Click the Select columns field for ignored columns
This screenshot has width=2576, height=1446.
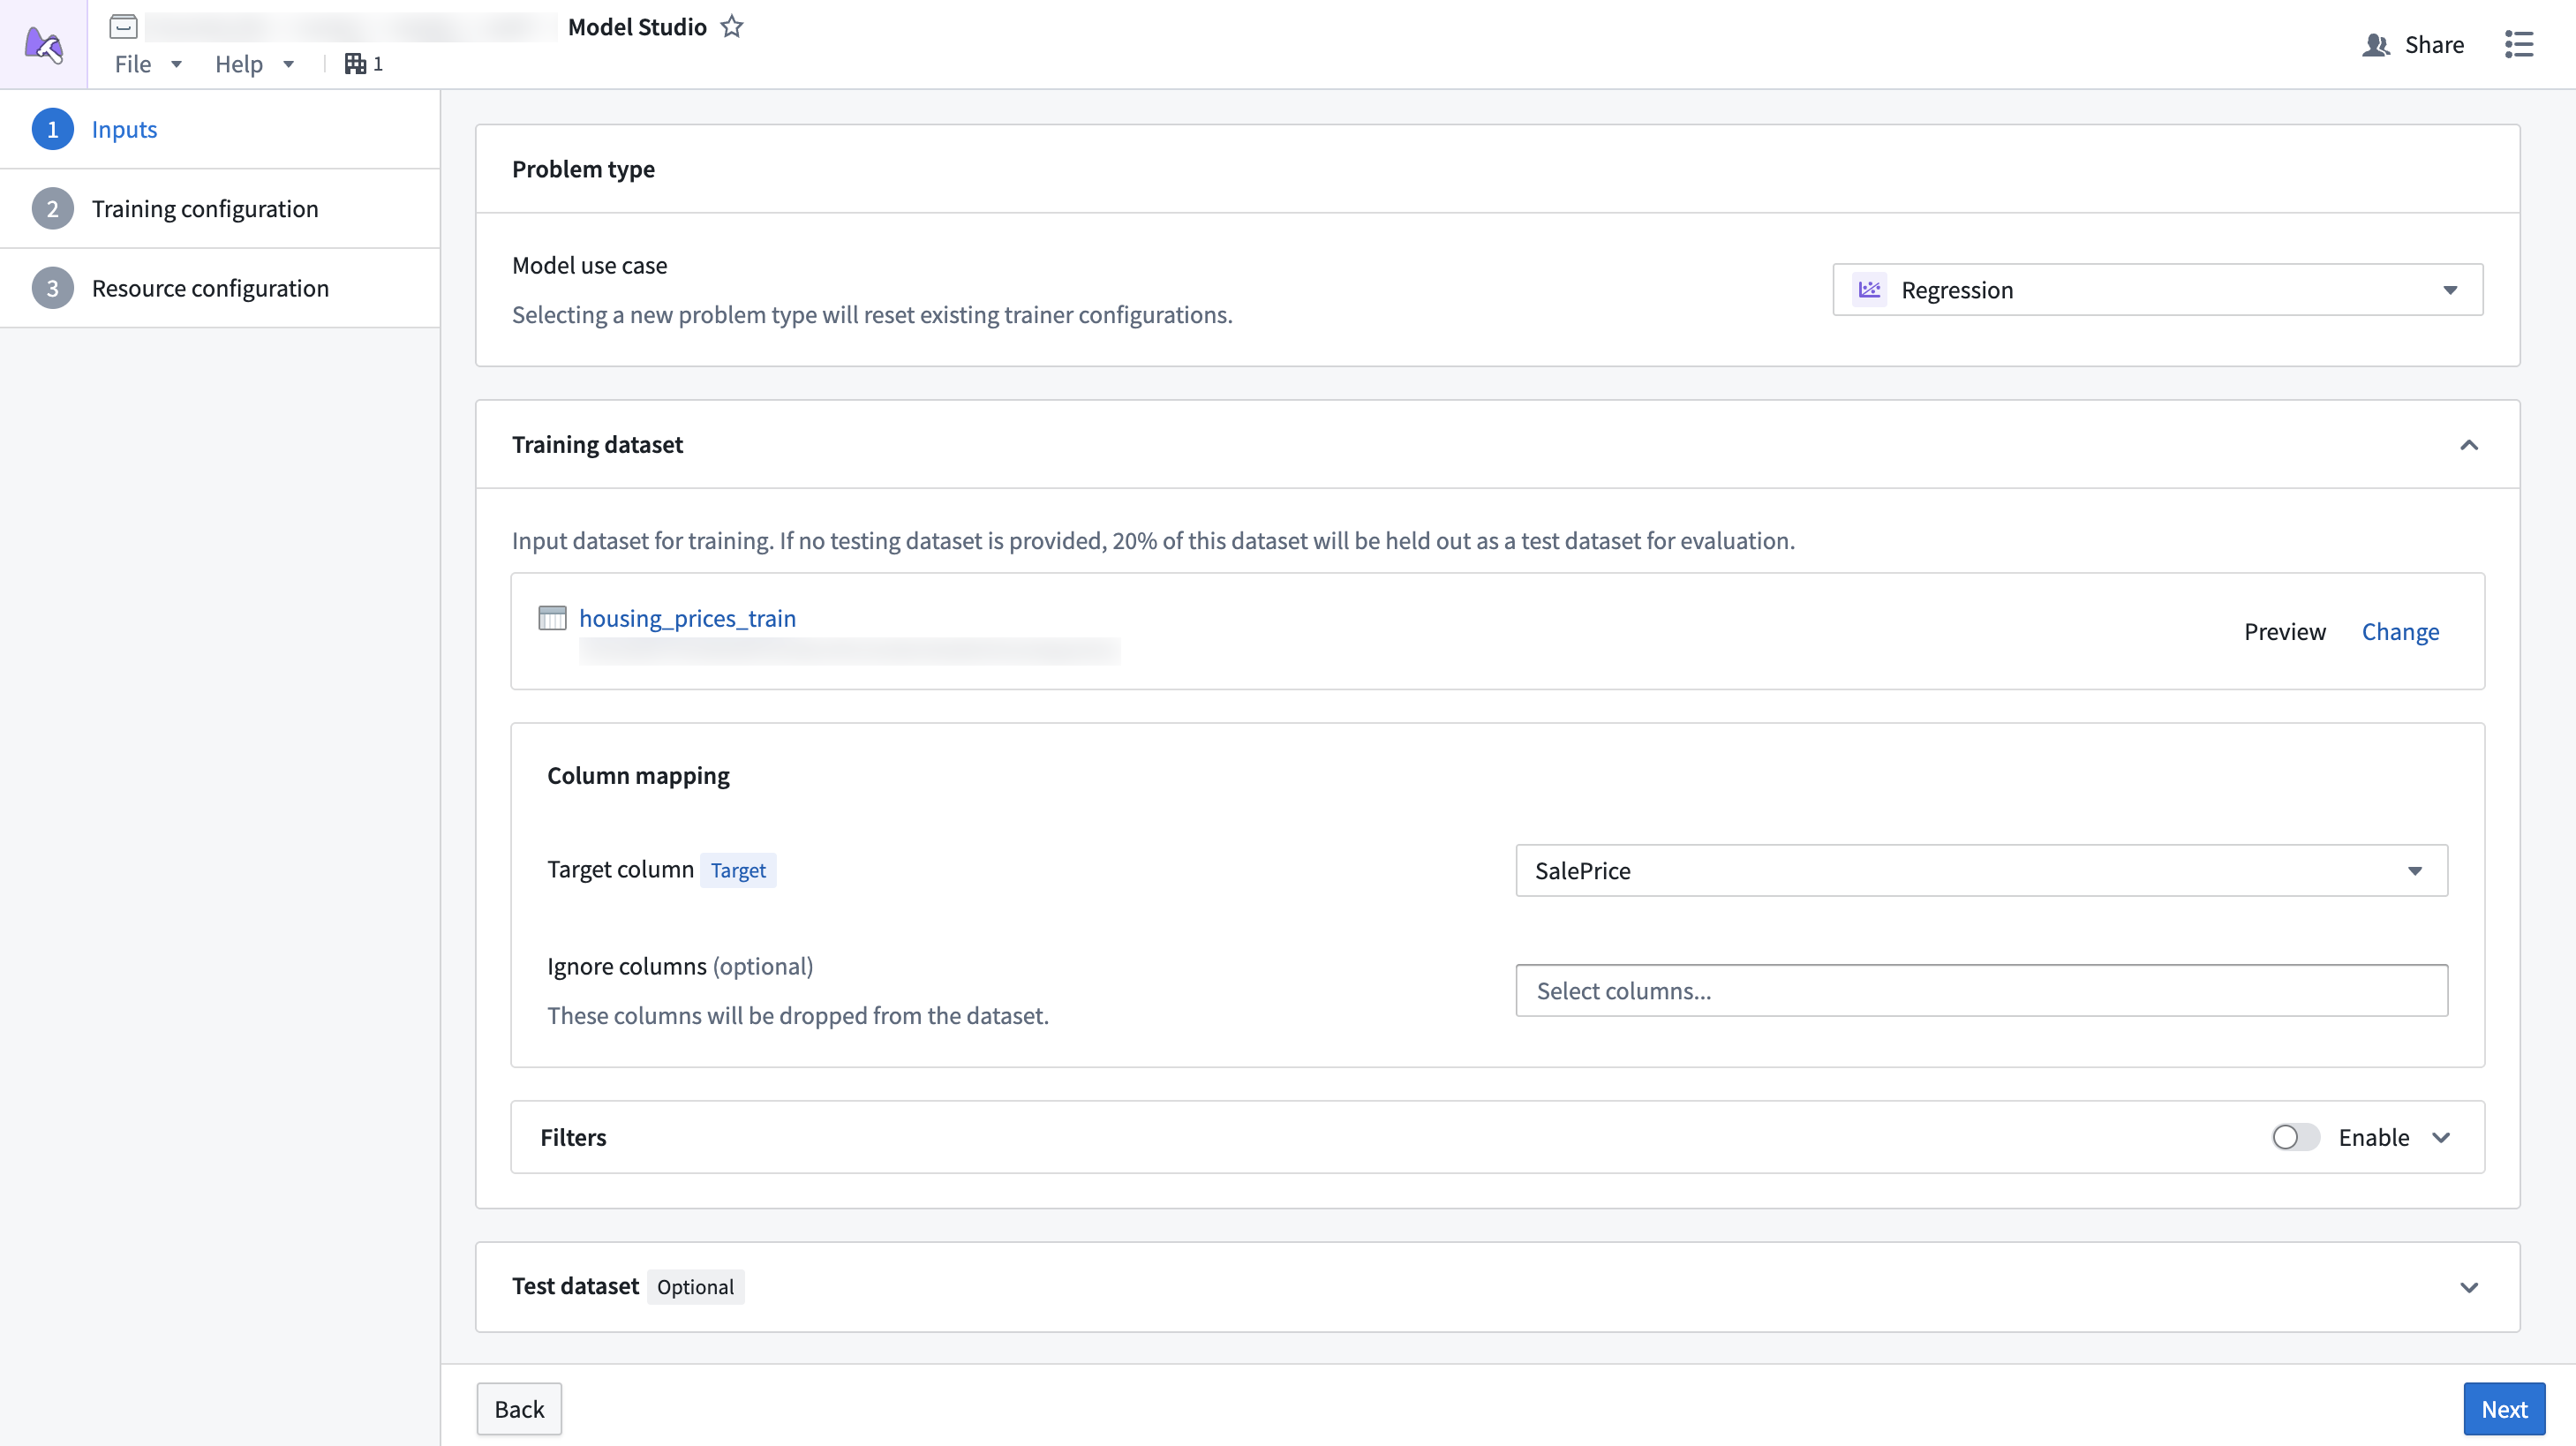coord(1981,990)
